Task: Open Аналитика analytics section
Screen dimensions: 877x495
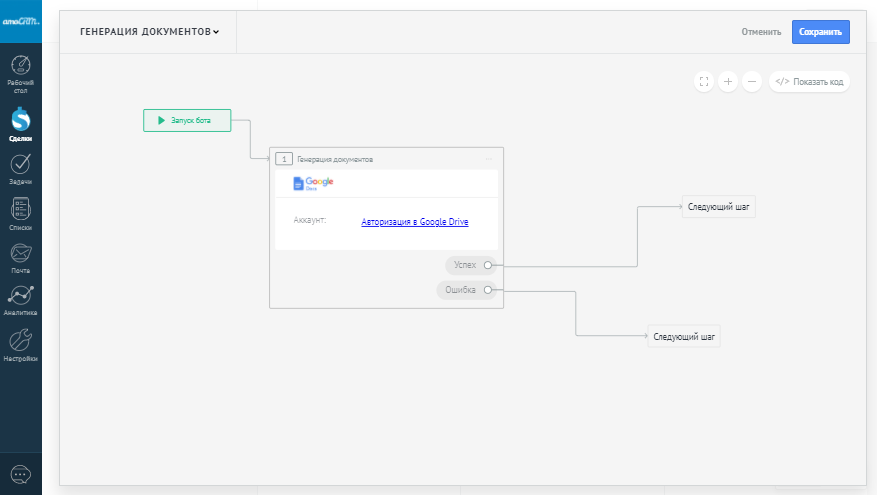Action: pos(20,299)
